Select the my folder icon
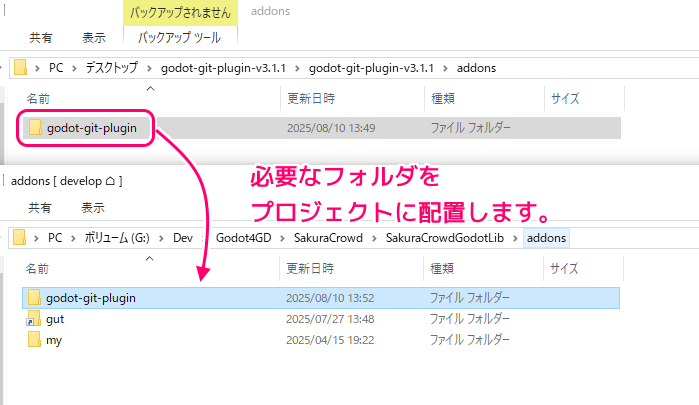Image resolution: width=699 pixels, height=405 pixels. tap(35, 340)
